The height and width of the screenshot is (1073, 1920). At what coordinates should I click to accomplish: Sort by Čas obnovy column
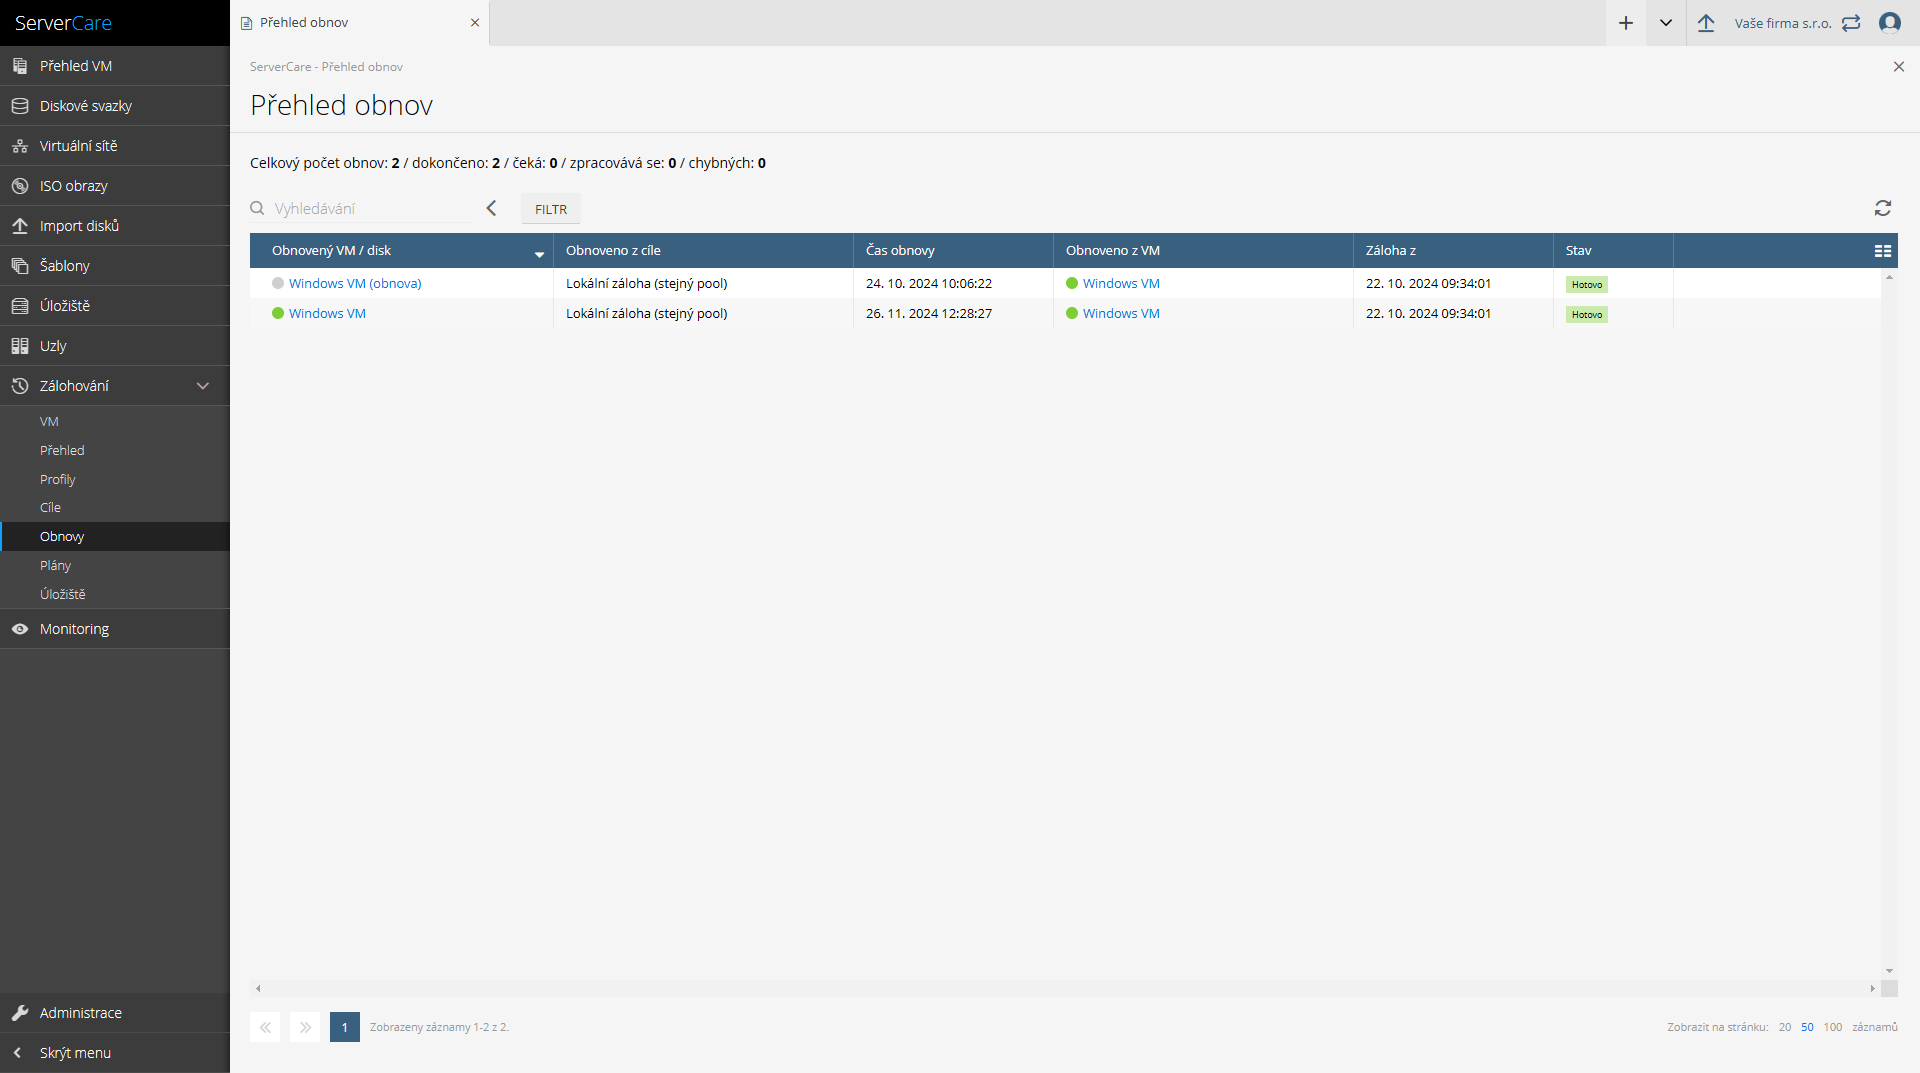[953, 251]
